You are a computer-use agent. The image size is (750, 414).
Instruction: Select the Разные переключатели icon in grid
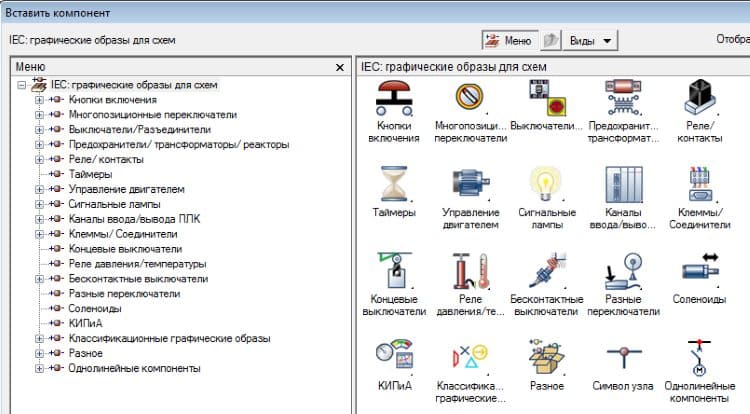(x=623, y=272)
